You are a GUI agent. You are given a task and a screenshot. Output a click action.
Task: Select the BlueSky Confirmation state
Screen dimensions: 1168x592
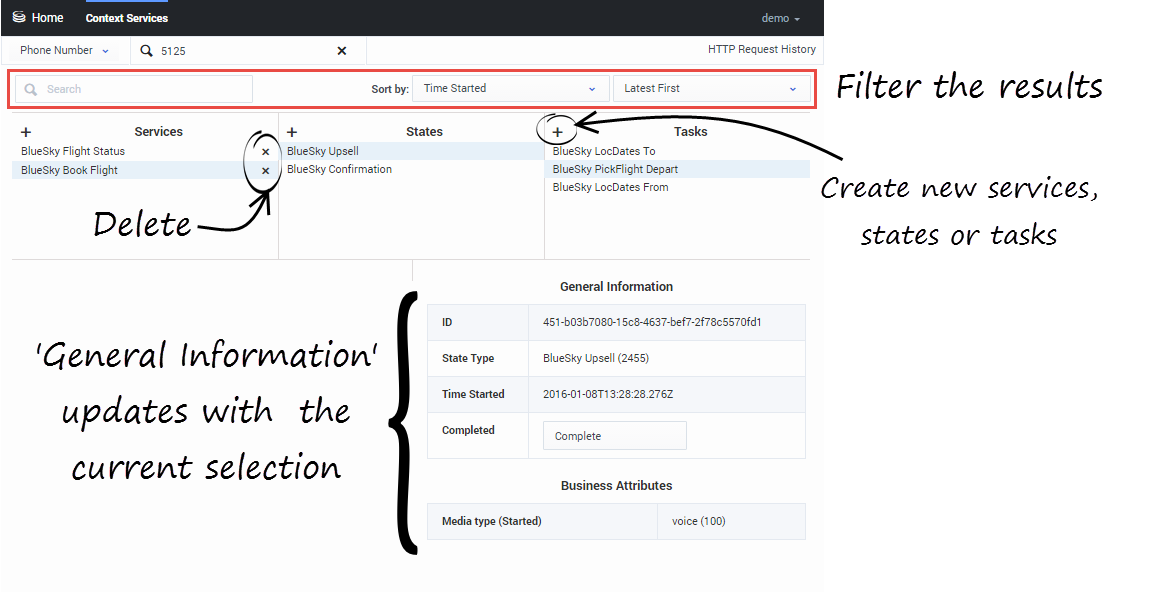point(339,170)
